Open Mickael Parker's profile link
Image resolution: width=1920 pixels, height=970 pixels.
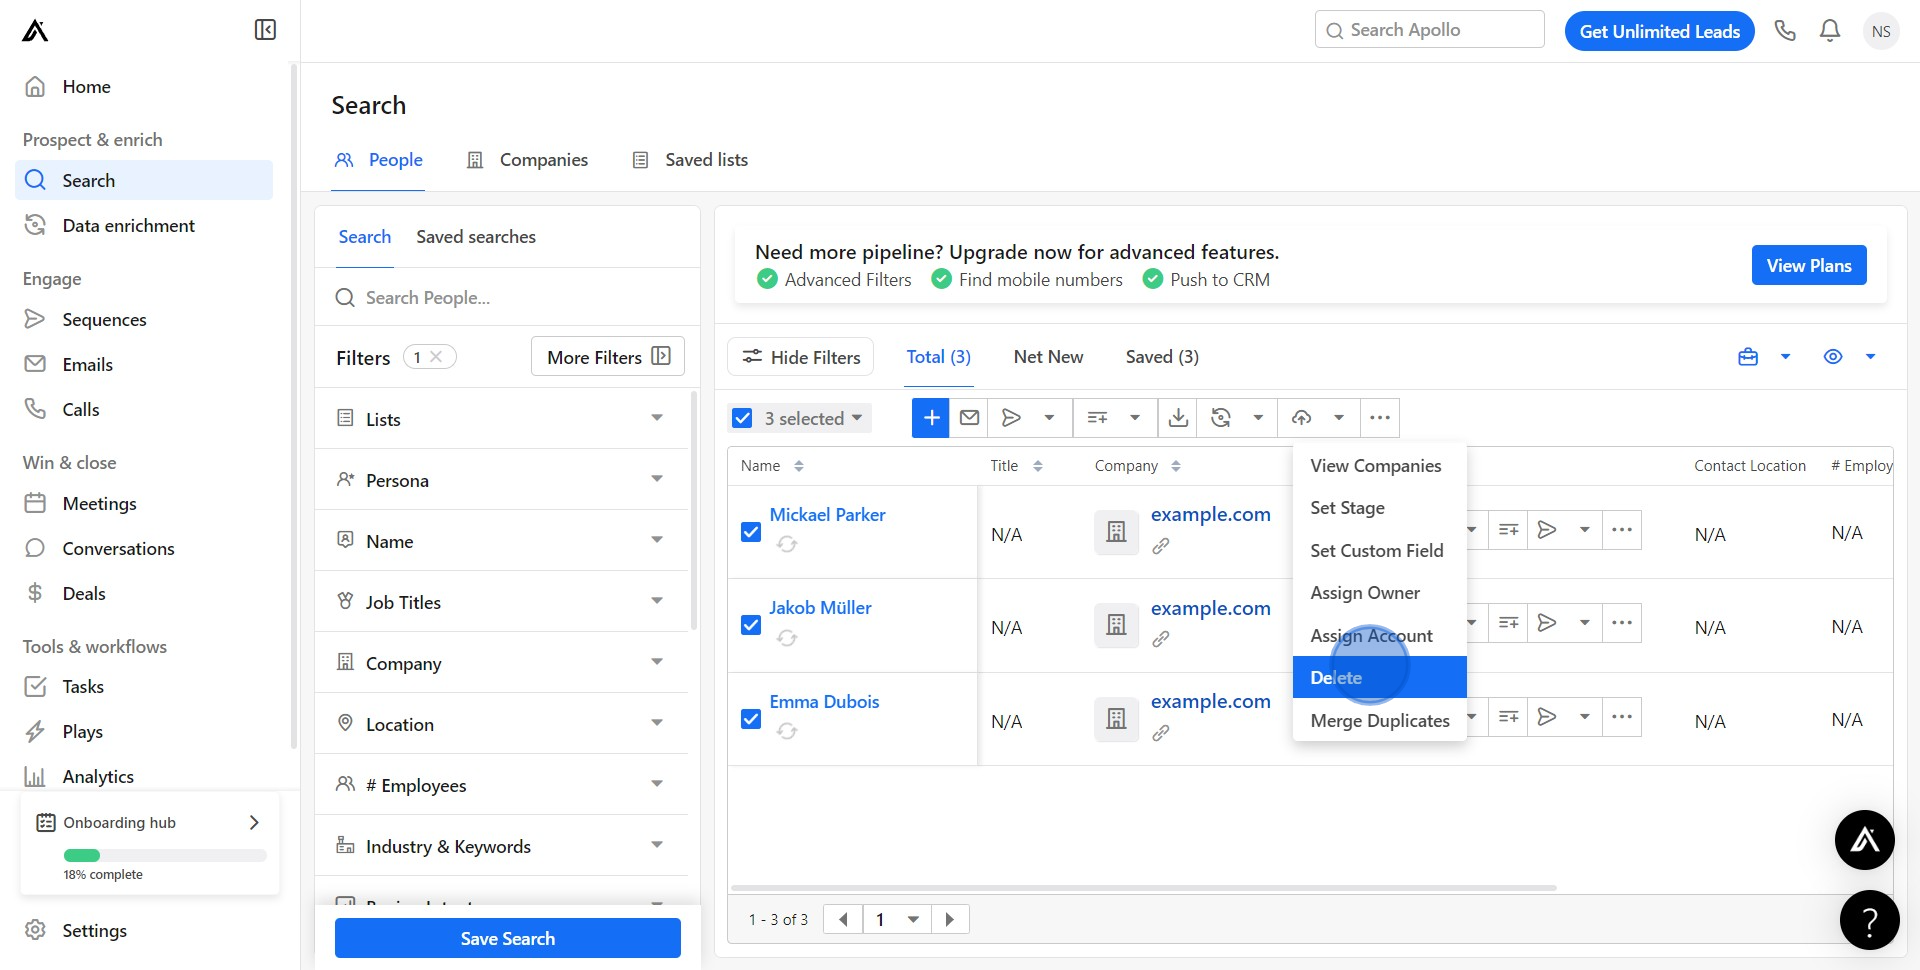[827, 515]
